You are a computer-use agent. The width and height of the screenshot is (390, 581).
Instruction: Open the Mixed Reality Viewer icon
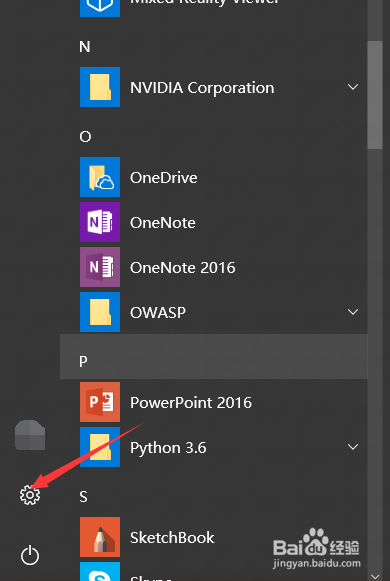pos(100,8)
